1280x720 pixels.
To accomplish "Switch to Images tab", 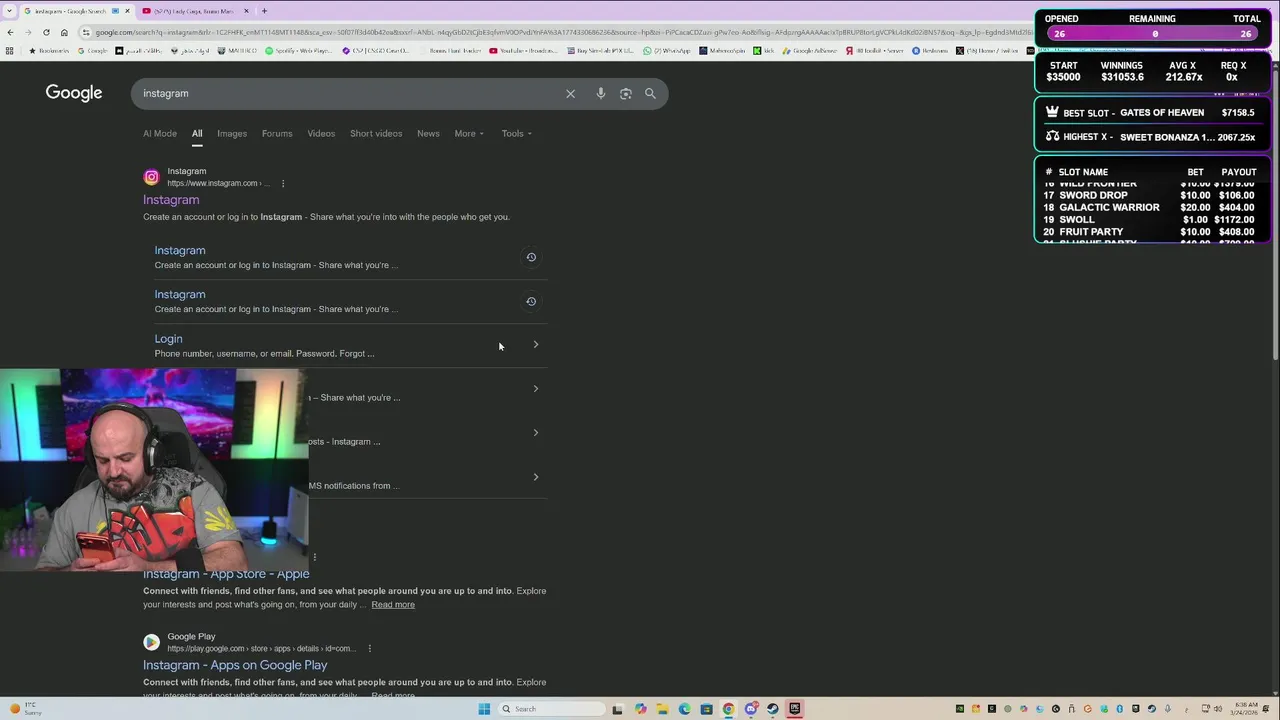I will tap(232, 134).
